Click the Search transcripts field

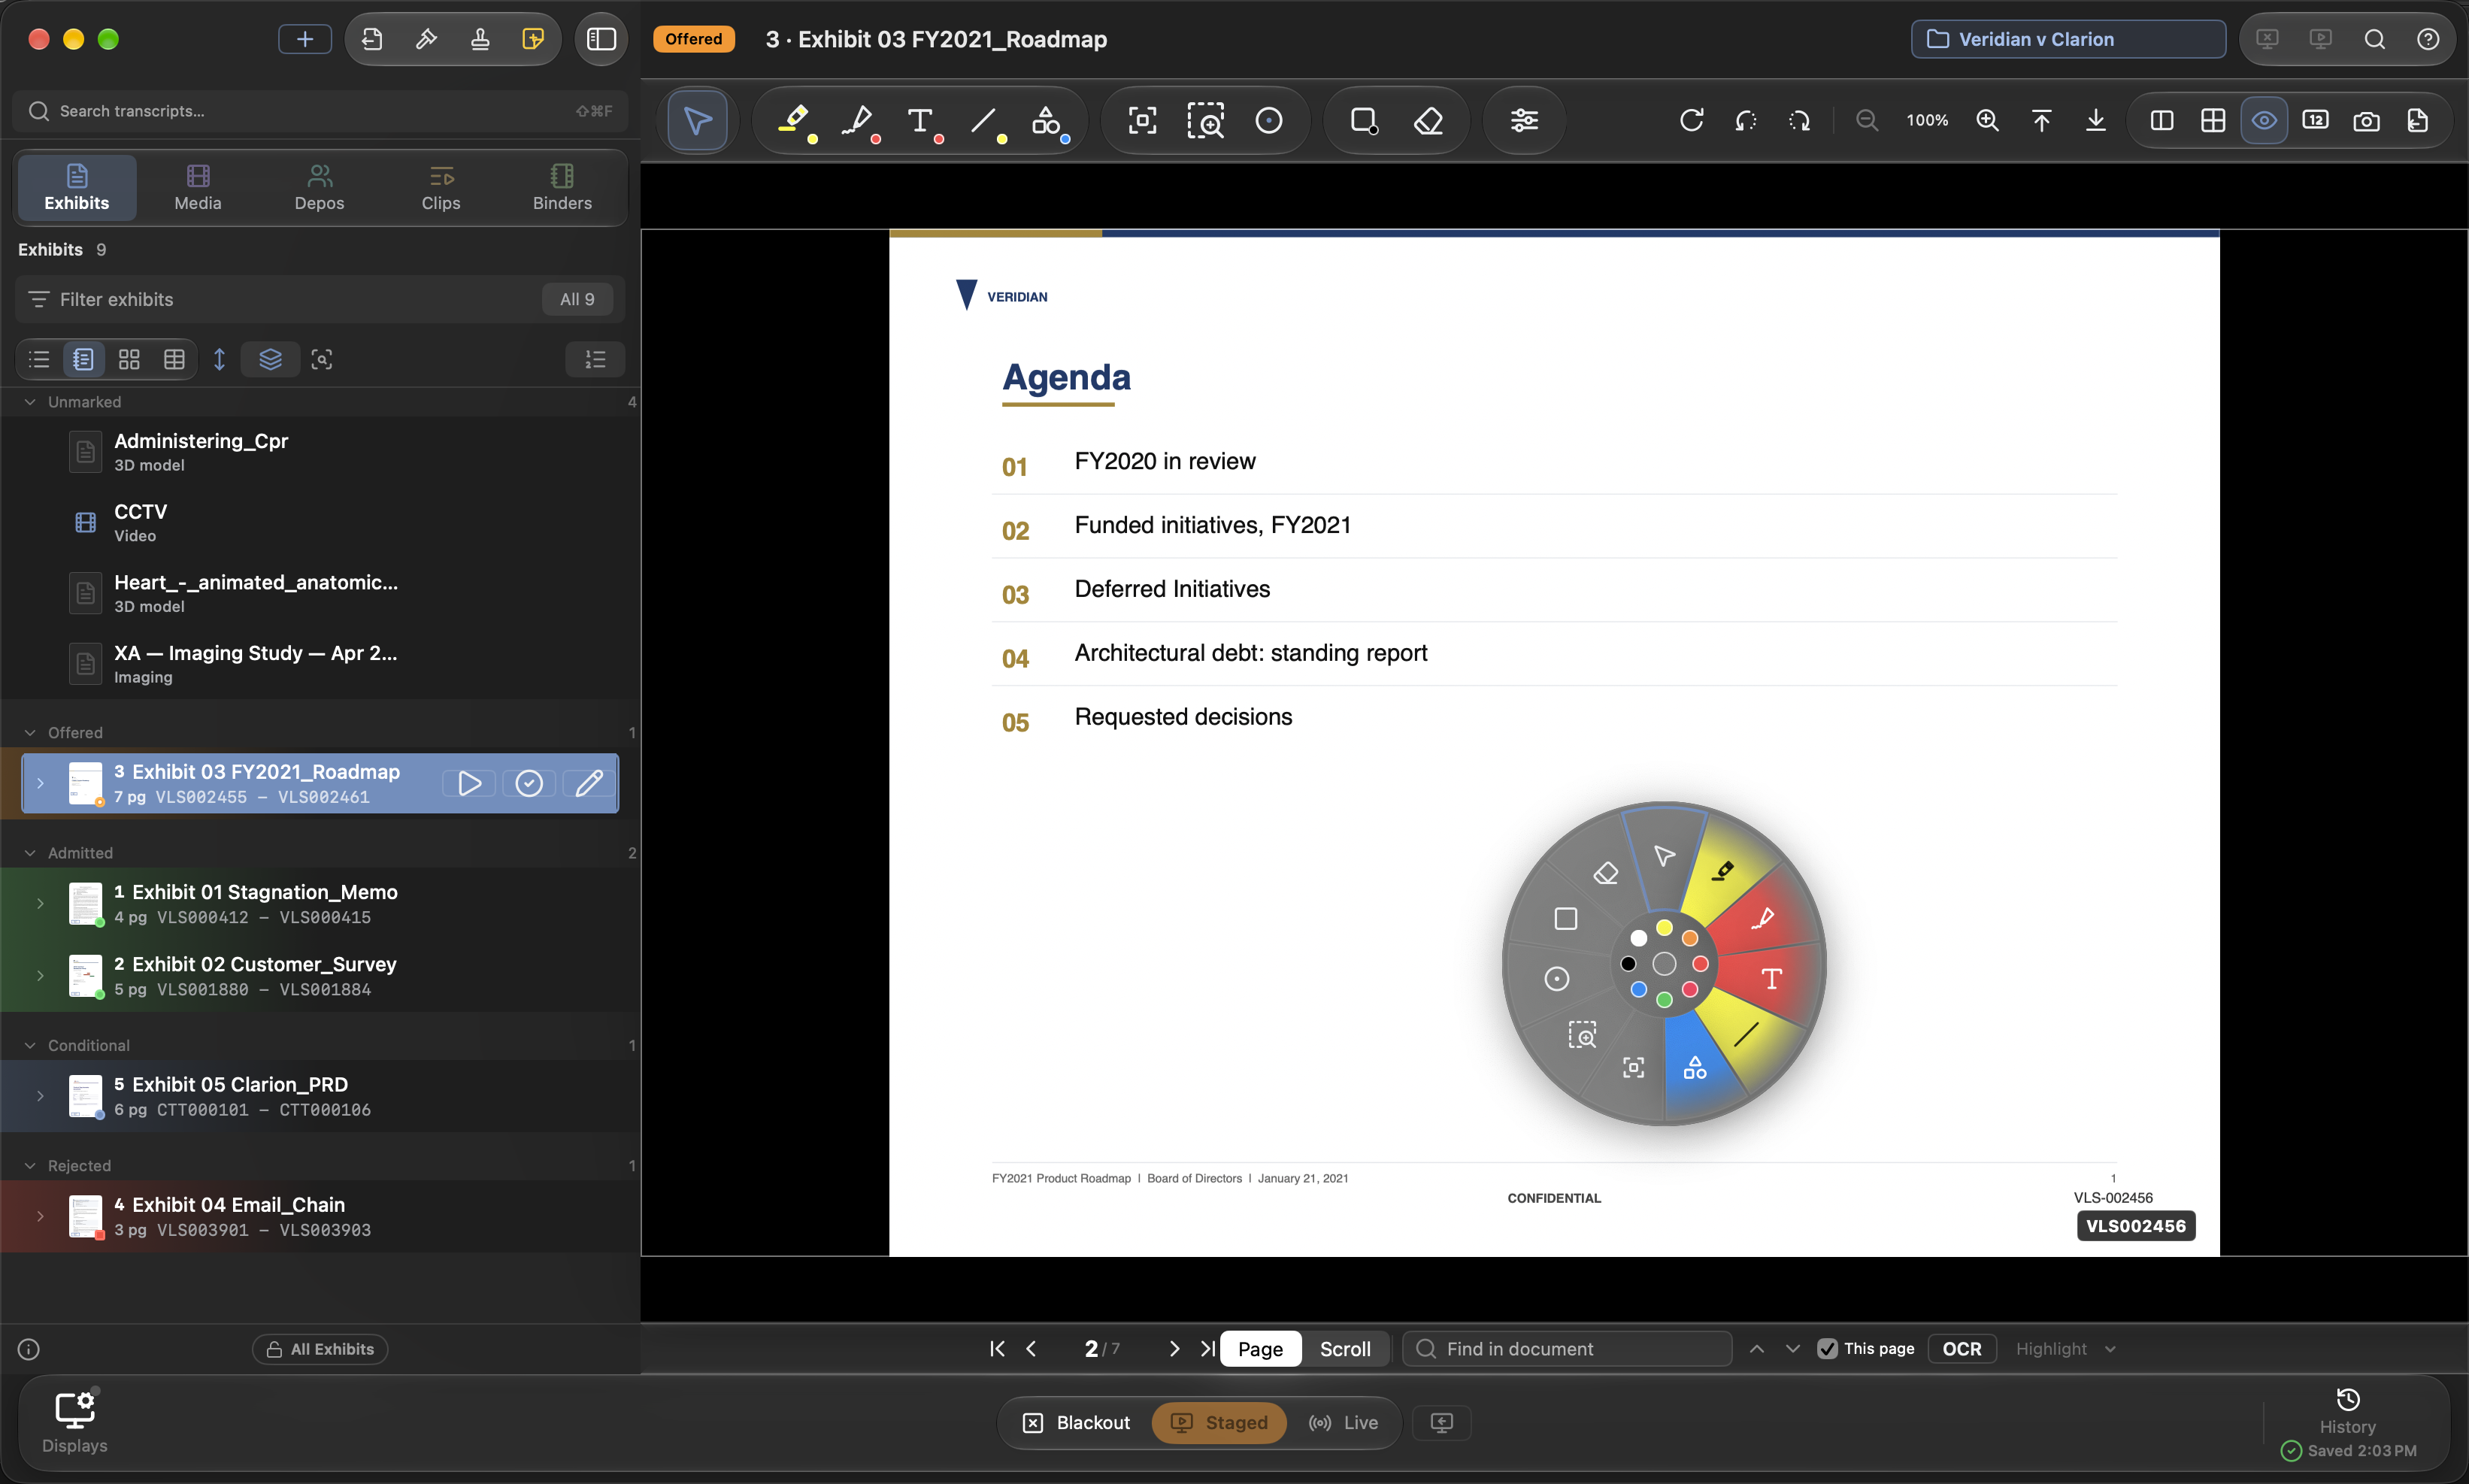[x=320, y=111]
